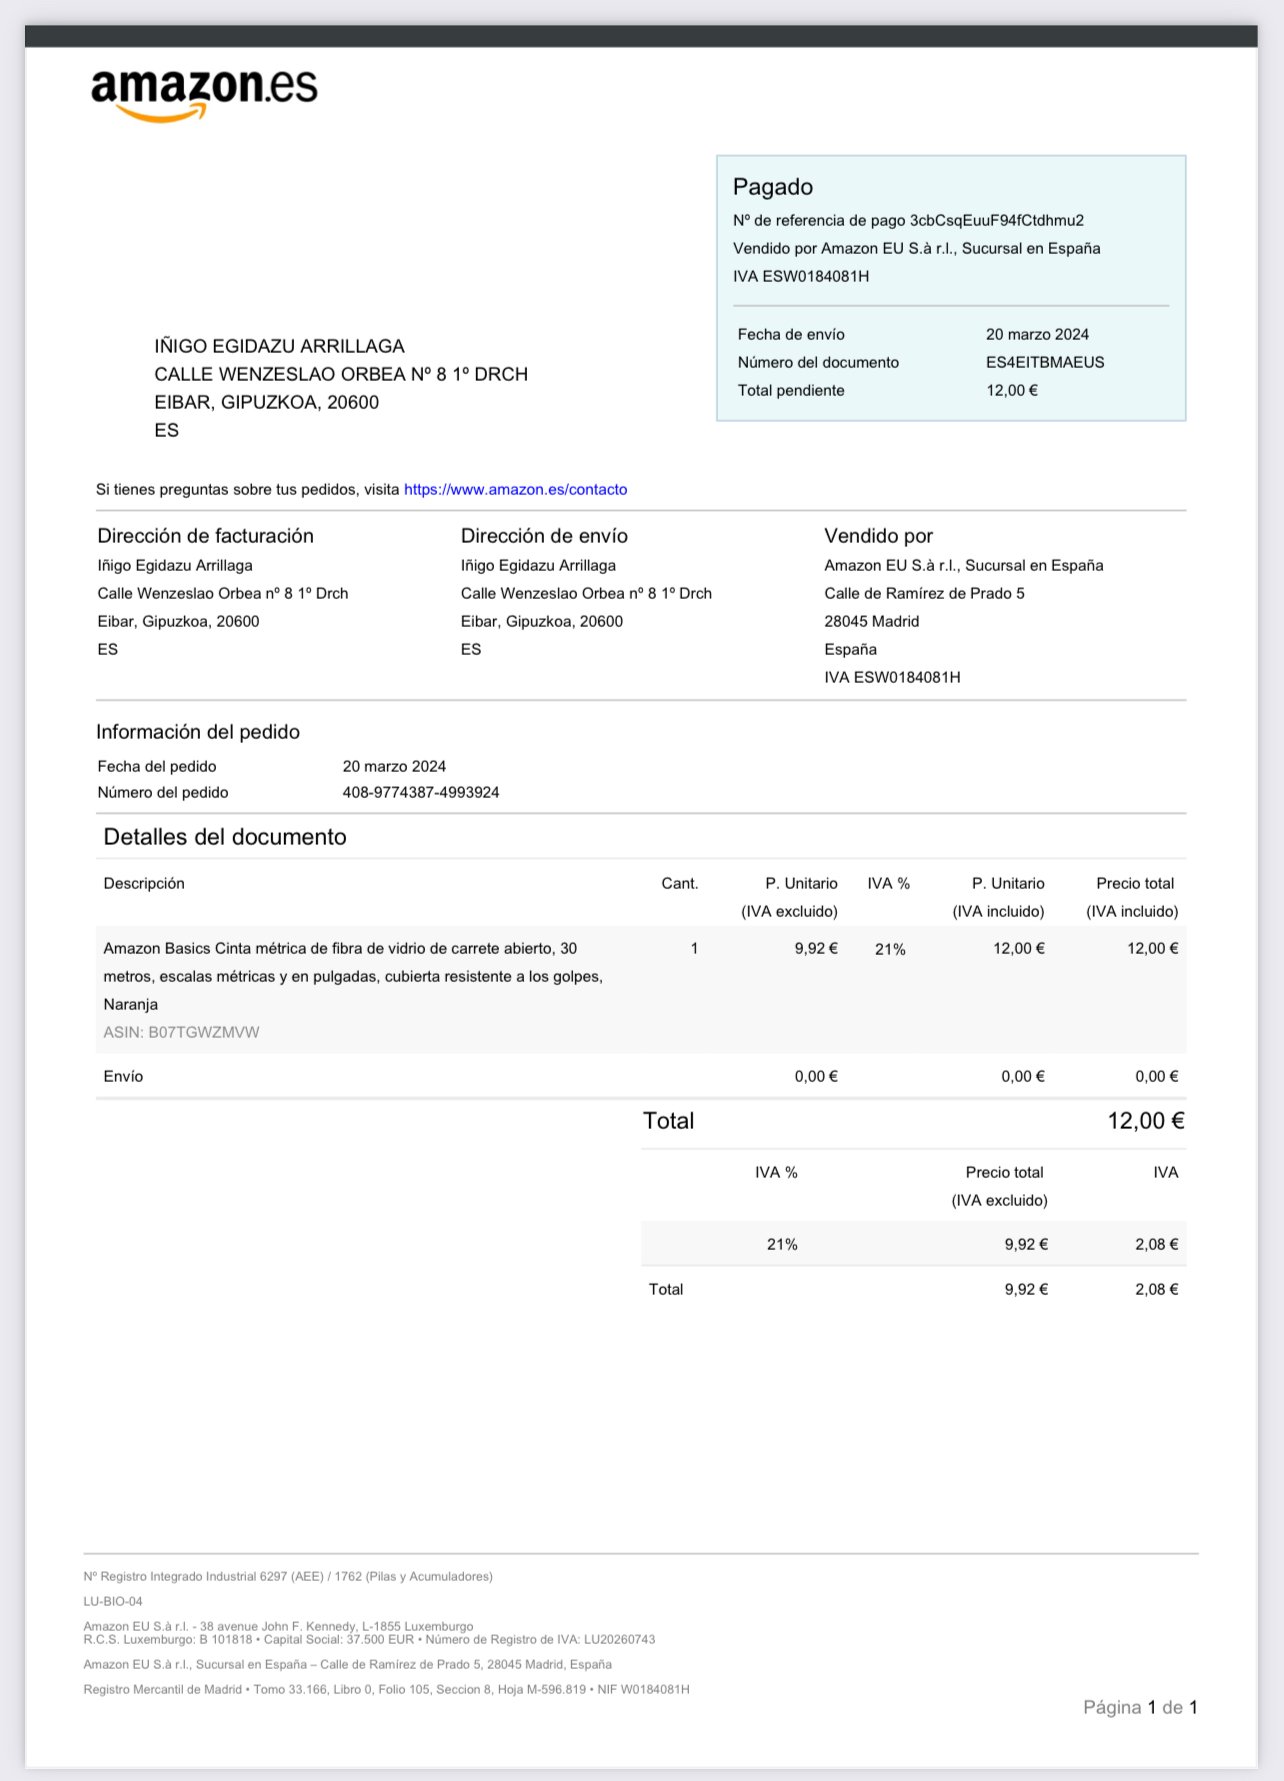Click the 'Vendido por' column heading

click(x=878, y=536)
